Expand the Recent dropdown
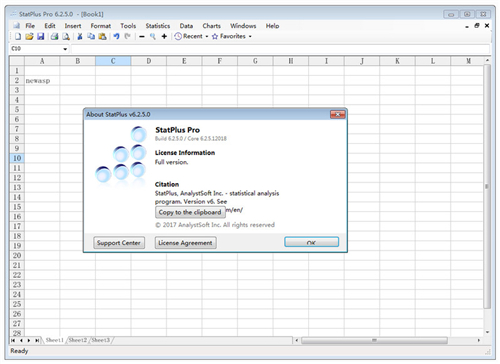This screenshot has height=364, width=500. [x=207, y=36]
